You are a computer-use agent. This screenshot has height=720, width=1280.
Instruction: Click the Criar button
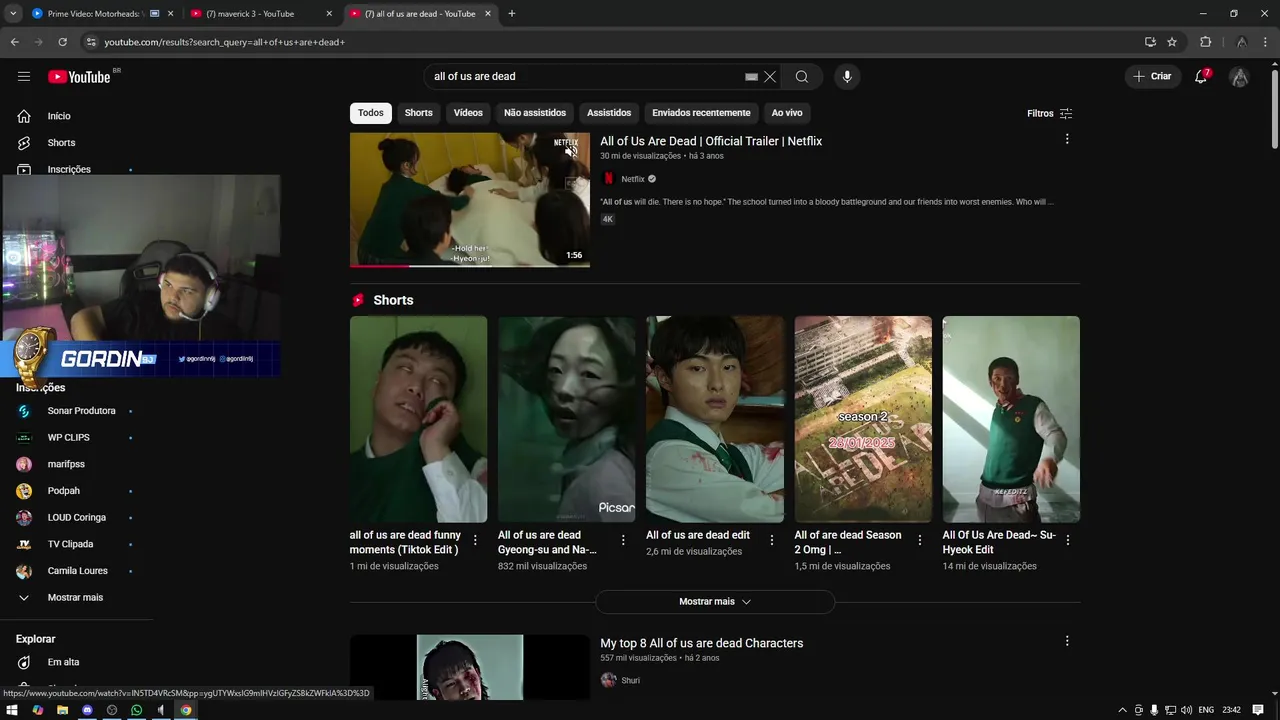(1152, 76)
